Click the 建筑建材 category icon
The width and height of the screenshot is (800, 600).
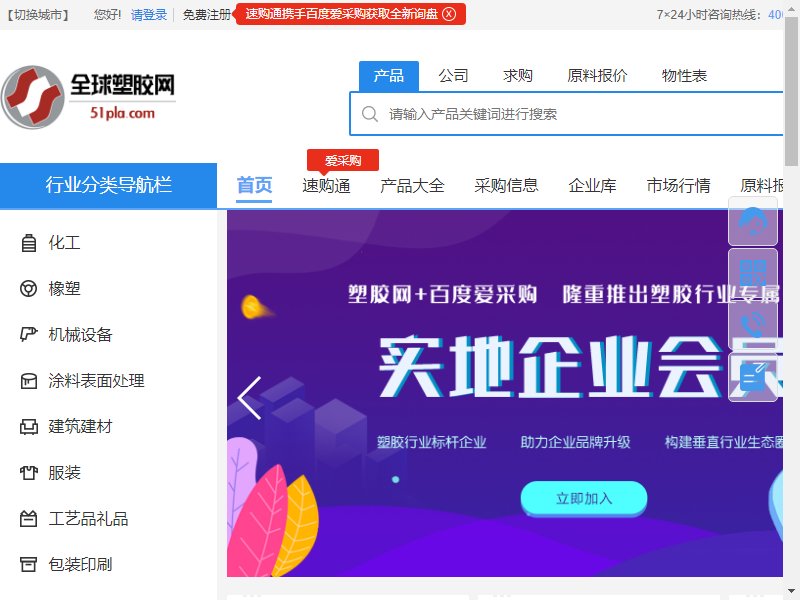click(x=29, y=427)
